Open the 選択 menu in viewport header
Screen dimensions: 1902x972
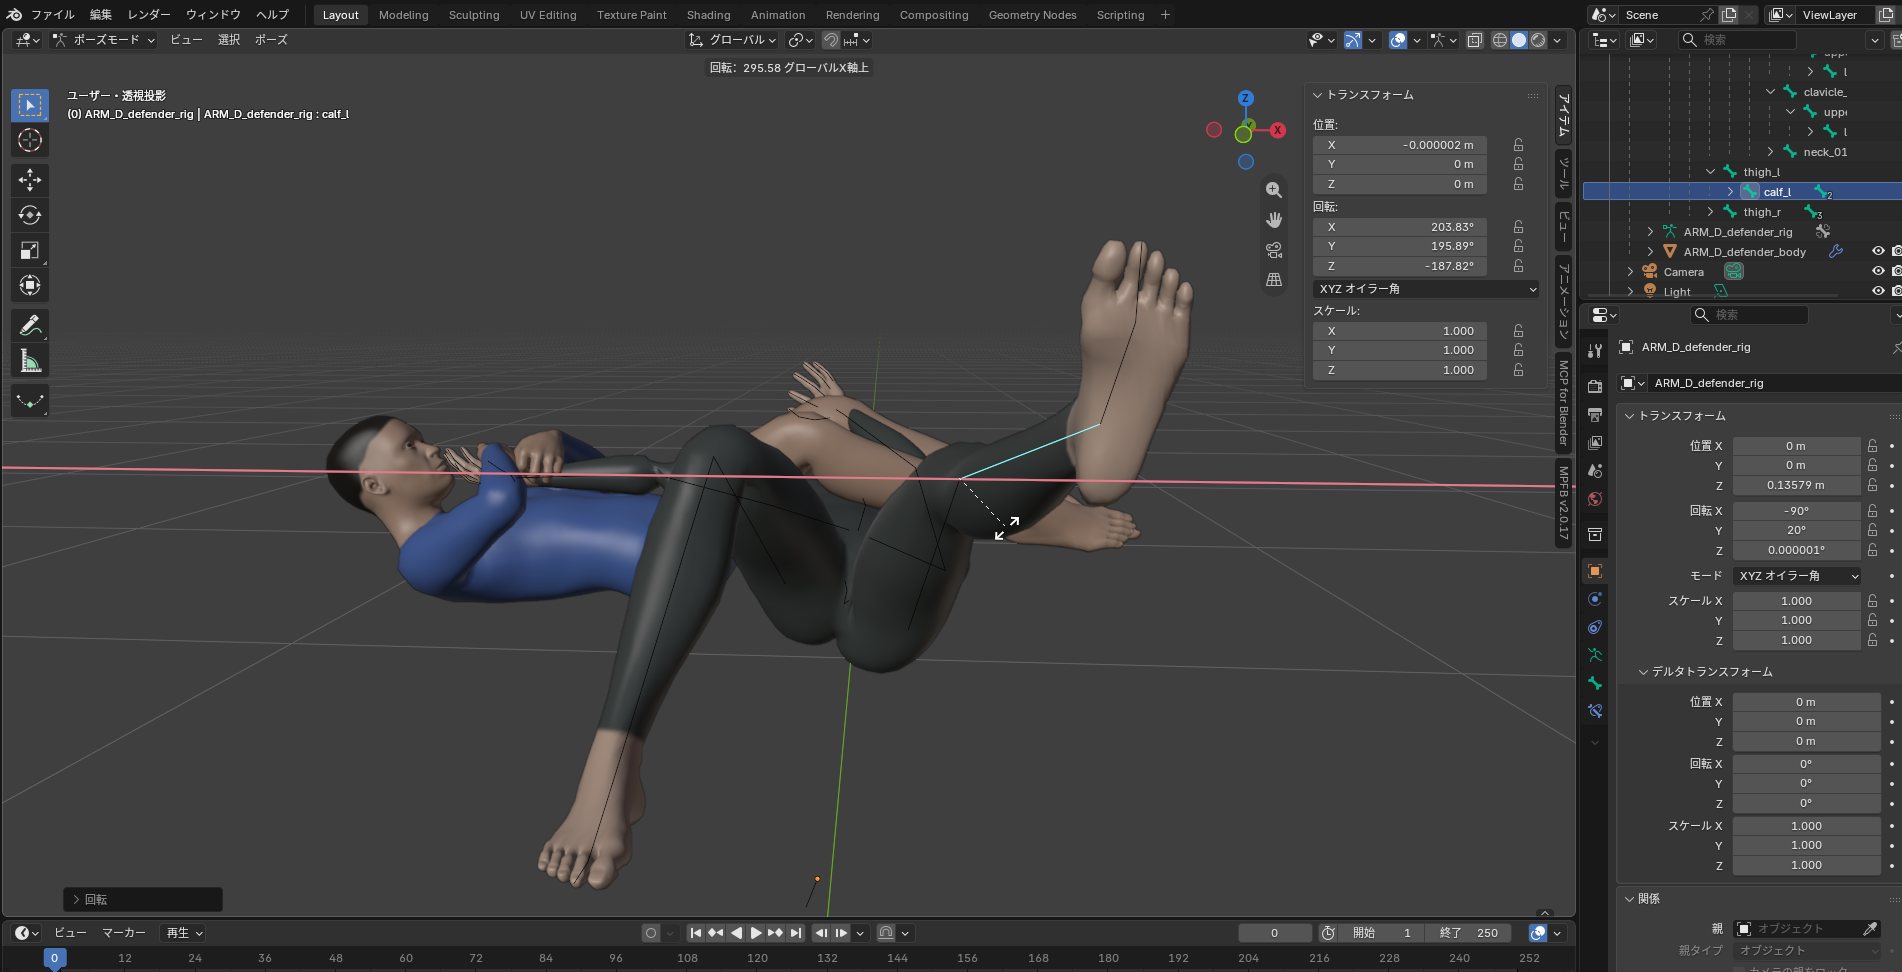(229, 40)
